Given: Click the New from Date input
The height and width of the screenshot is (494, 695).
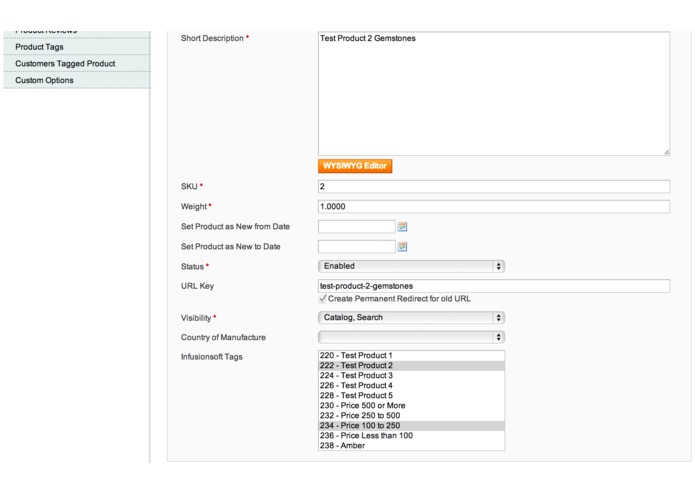Looking at the screenshot, I should pyautogui.click(x=356, y=226).
